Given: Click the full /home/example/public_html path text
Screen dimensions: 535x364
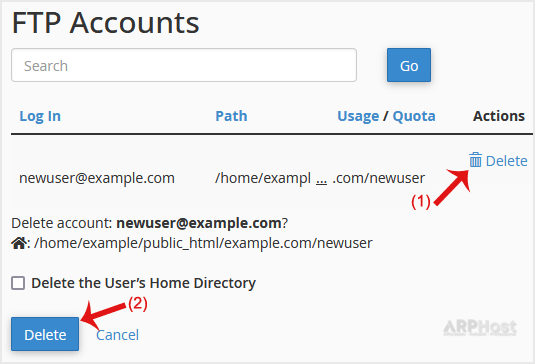Looking at the screenshot, I should click(x=203, y=243).
